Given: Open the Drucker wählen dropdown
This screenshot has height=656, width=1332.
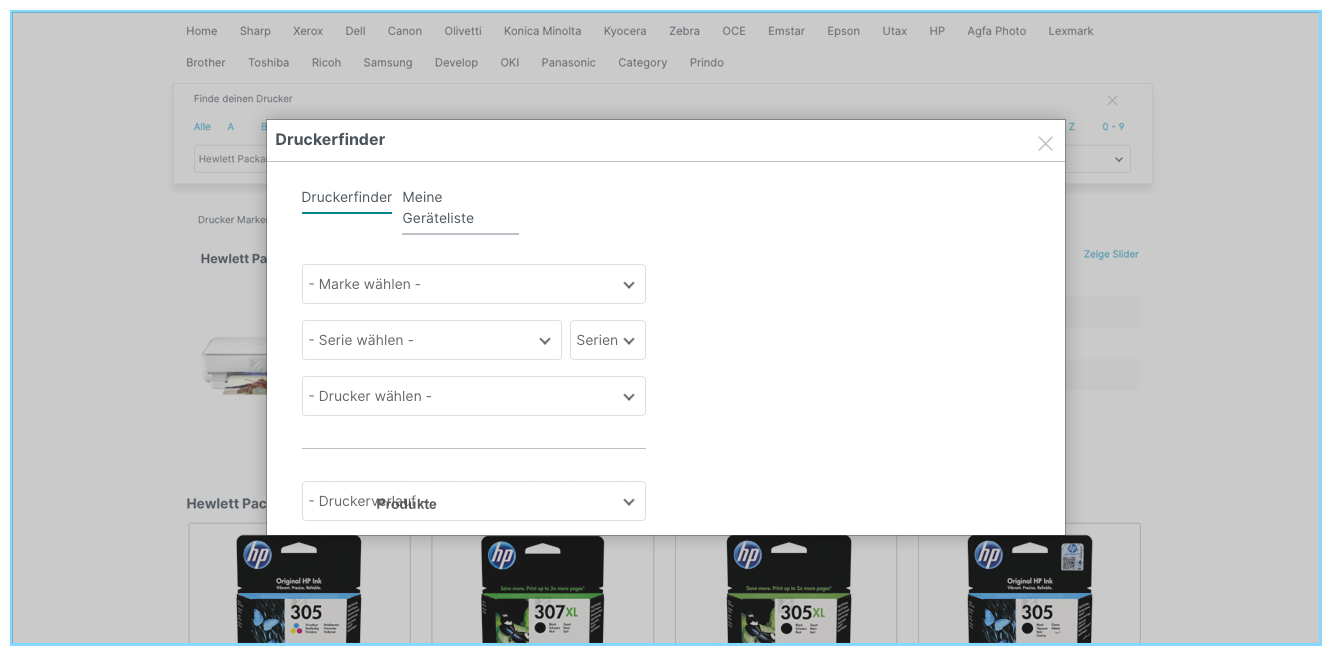Looking at the screenshot, I should pyautogui.click(x=474, y=396).
